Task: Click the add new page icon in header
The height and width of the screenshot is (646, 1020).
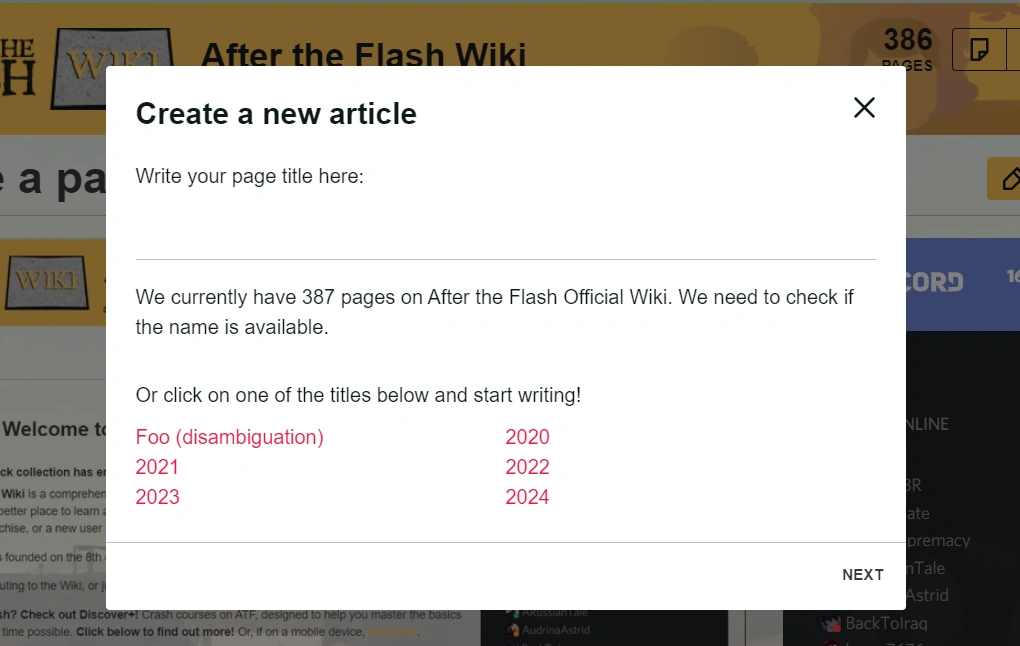Action: point(979,50)
